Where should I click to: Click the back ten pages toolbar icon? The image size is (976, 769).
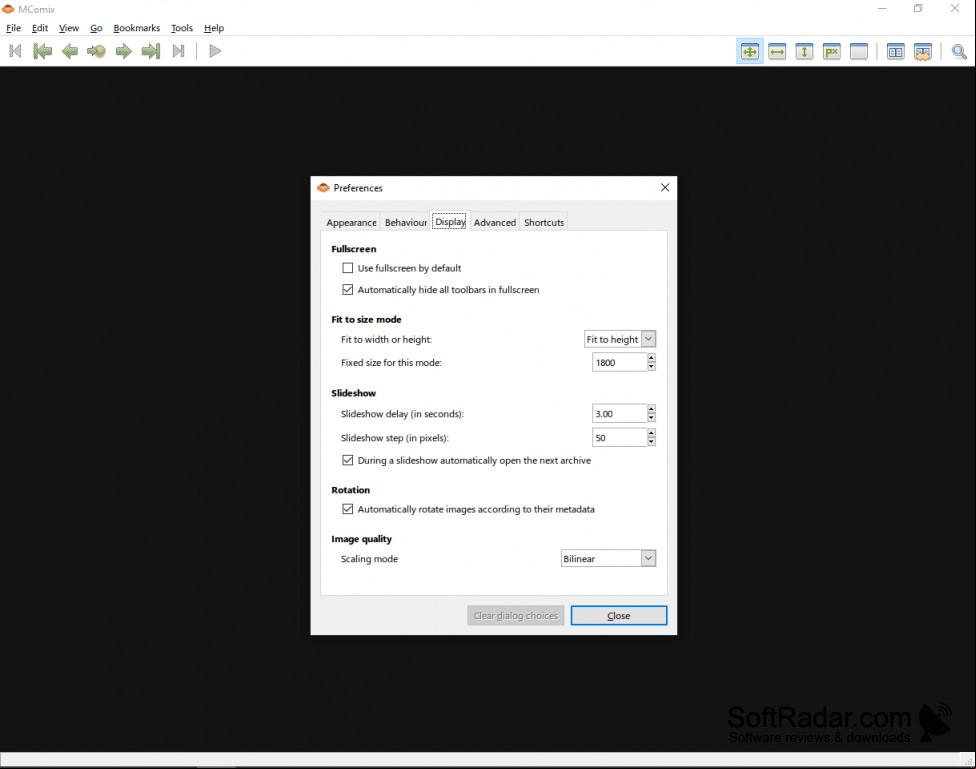(42, 51)
